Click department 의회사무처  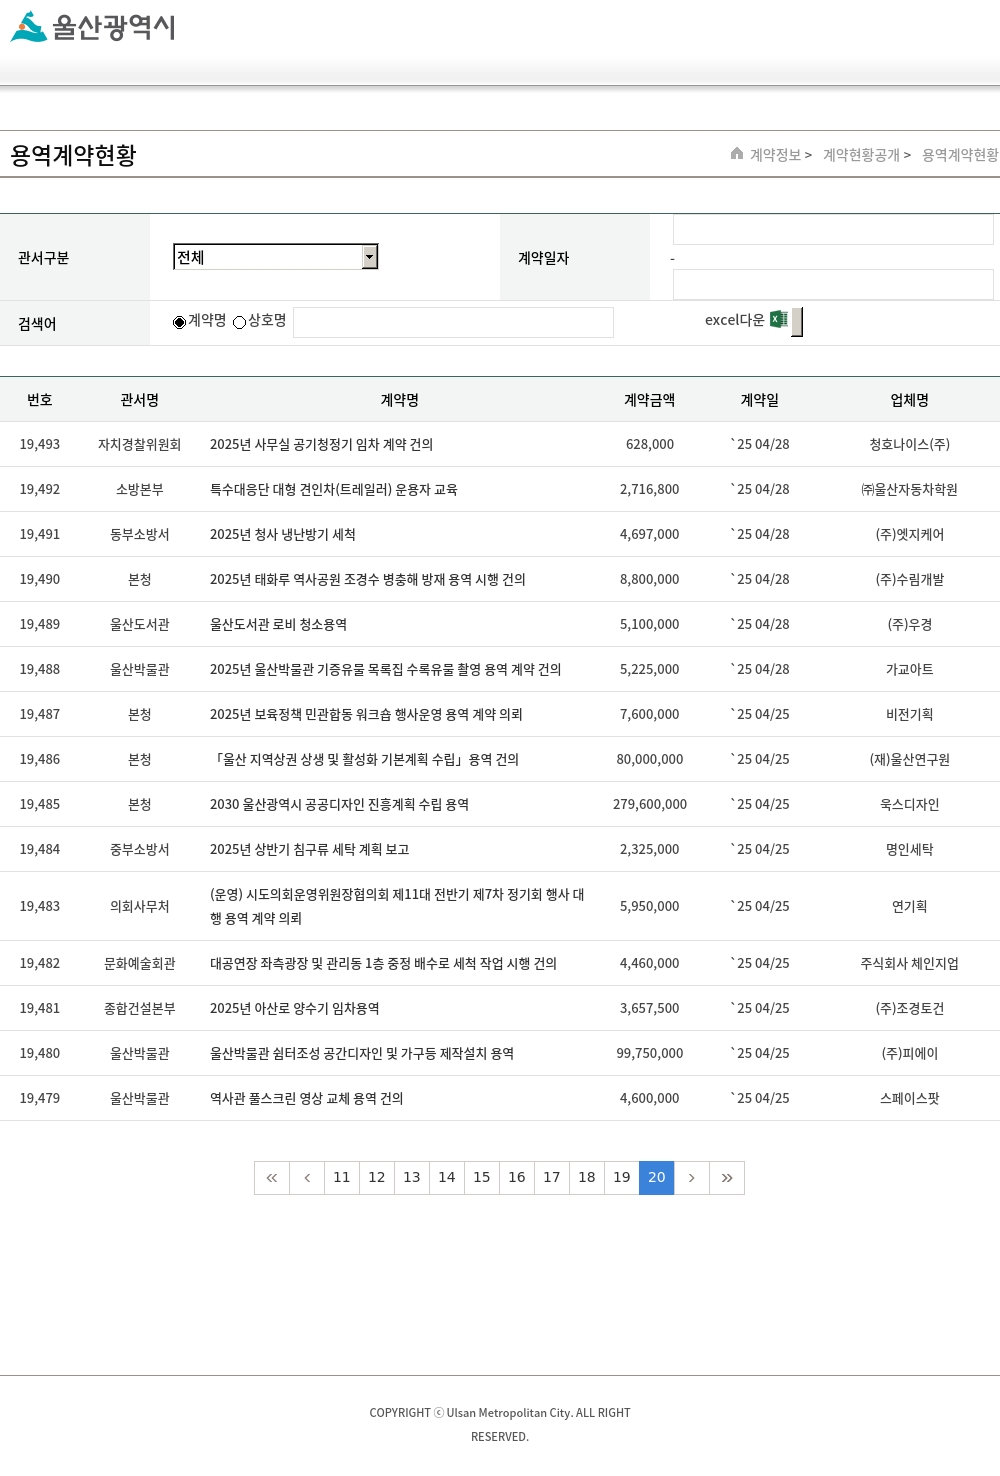click(x=140, y=907)
